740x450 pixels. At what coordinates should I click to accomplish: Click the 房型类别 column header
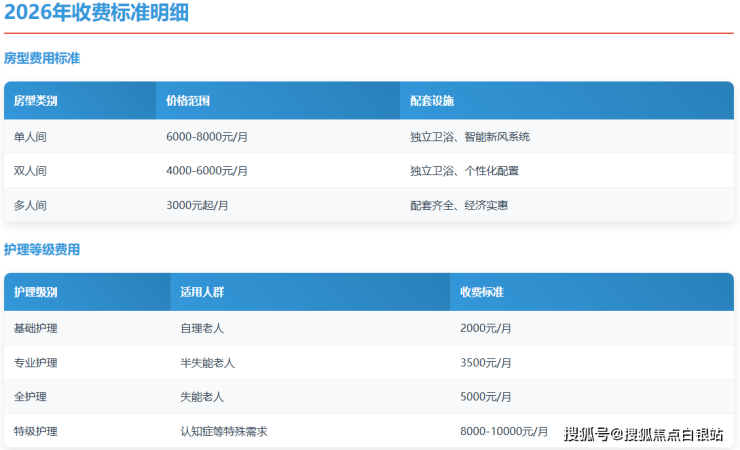[35, 101]
